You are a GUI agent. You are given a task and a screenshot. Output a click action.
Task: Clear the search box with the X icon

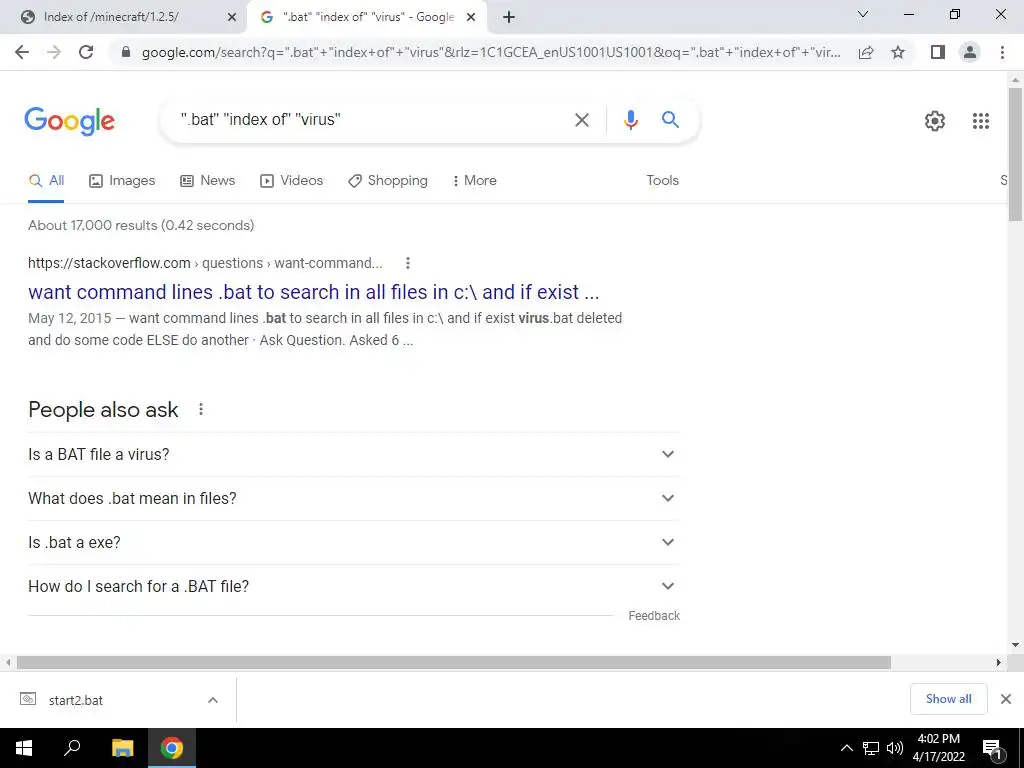point(581,120)
